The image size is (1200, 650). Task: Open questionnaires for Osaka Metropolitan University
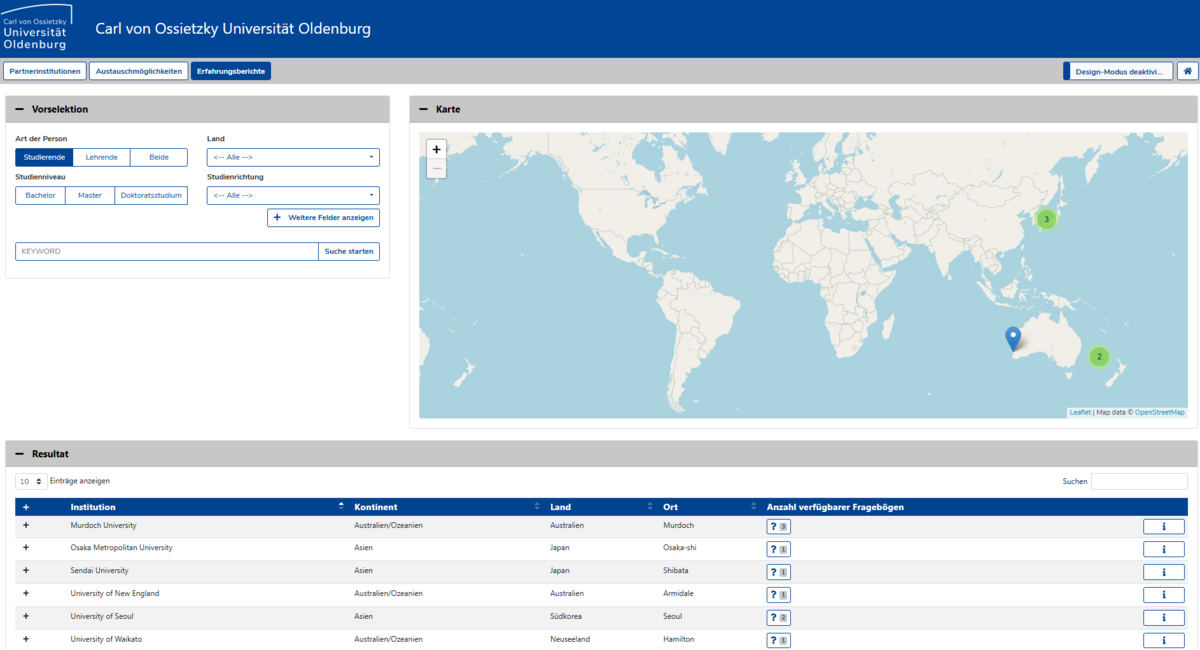pos(778,549)
